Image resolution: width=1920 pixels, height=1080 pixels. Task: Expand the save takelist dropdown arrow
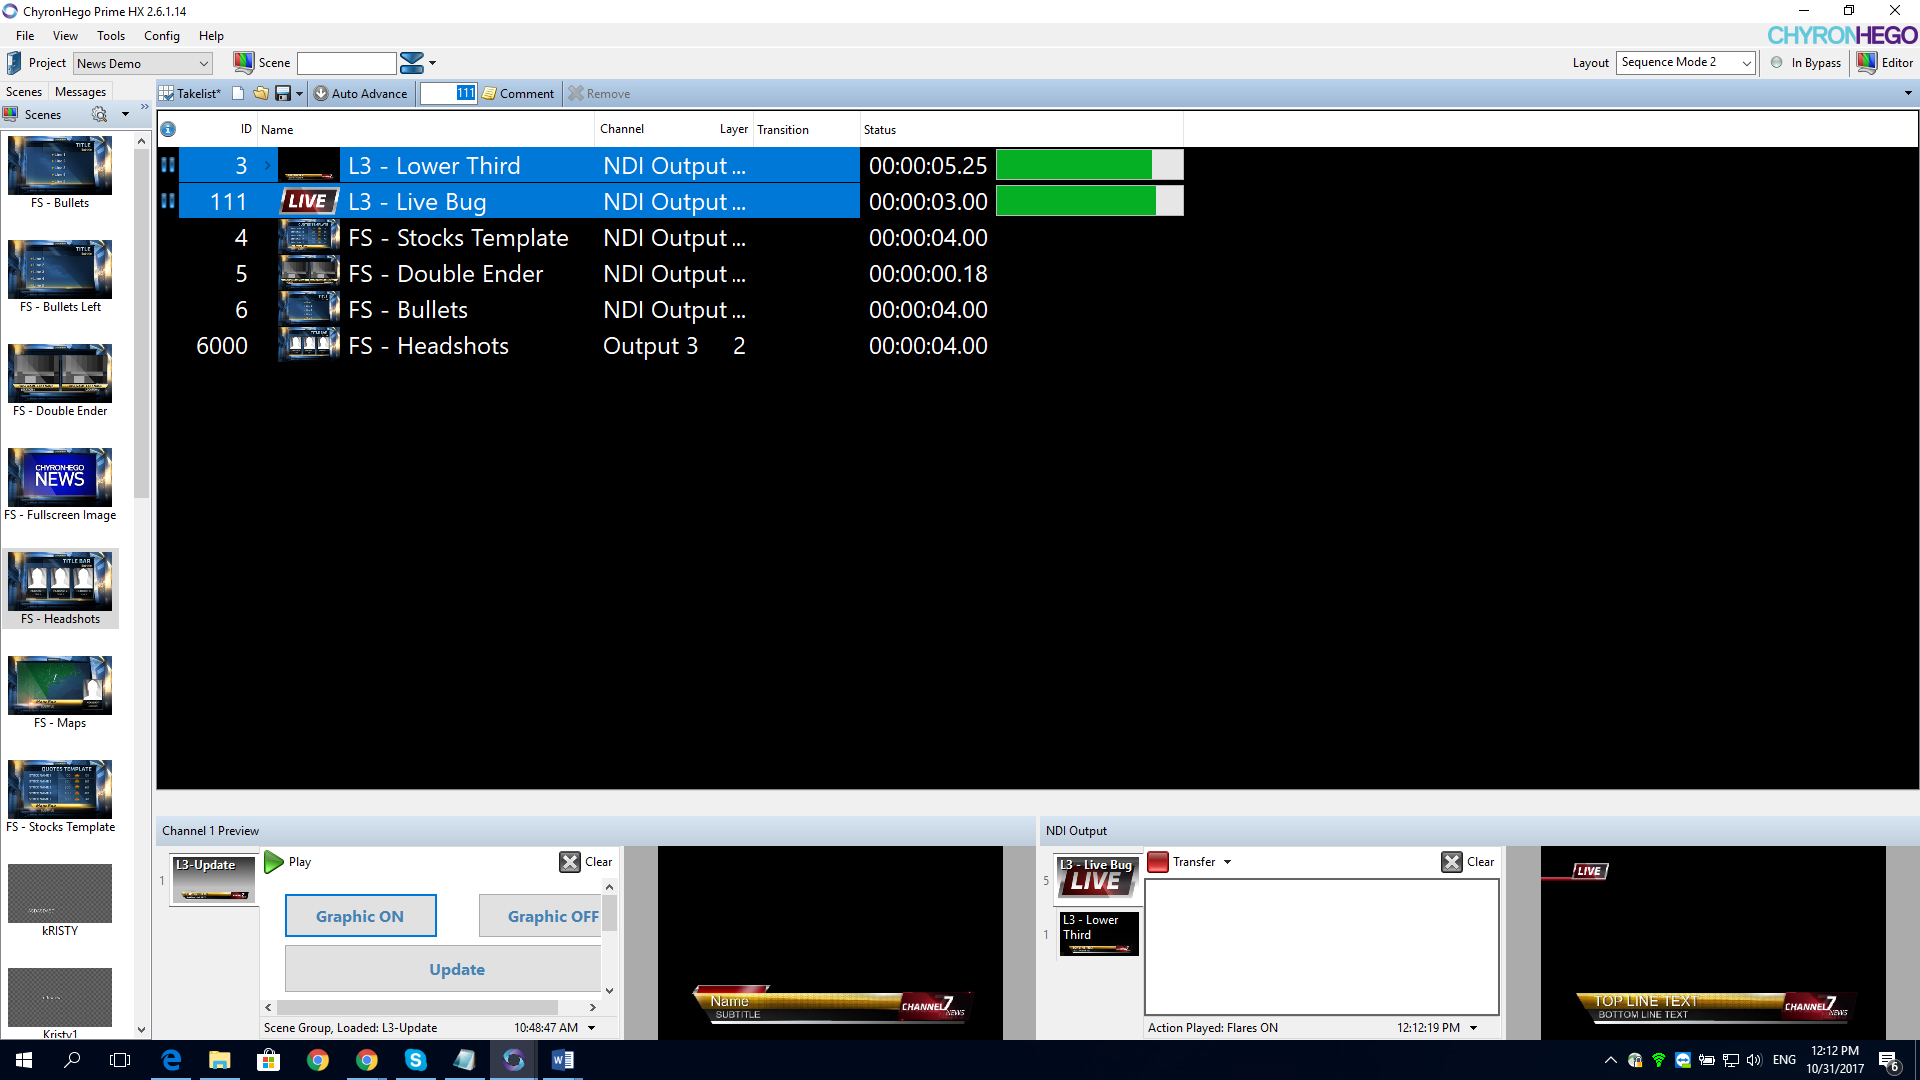pyautogui.click(x=299, y=94)
